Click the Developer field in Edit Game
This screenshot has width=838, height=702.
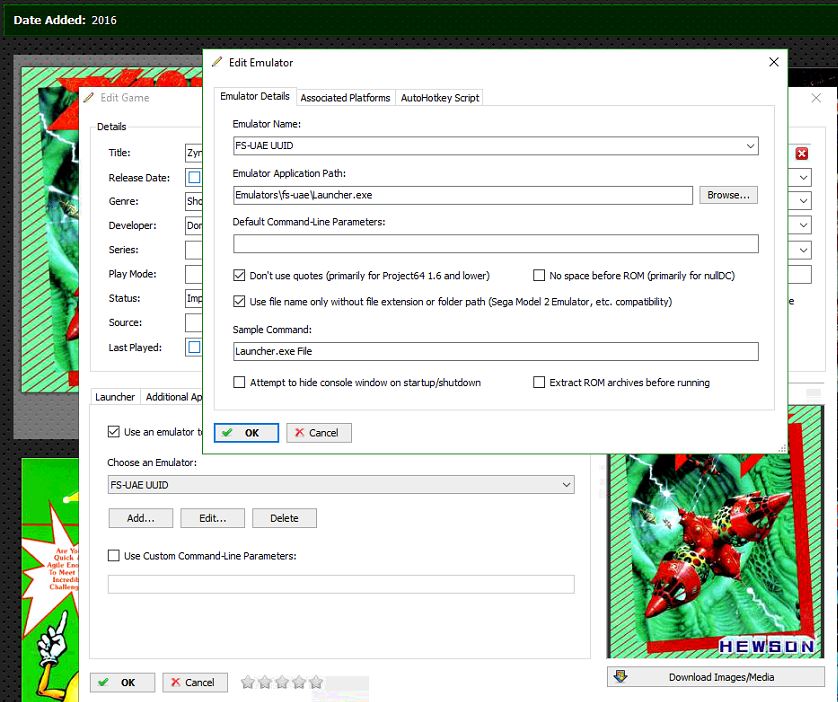194,225
